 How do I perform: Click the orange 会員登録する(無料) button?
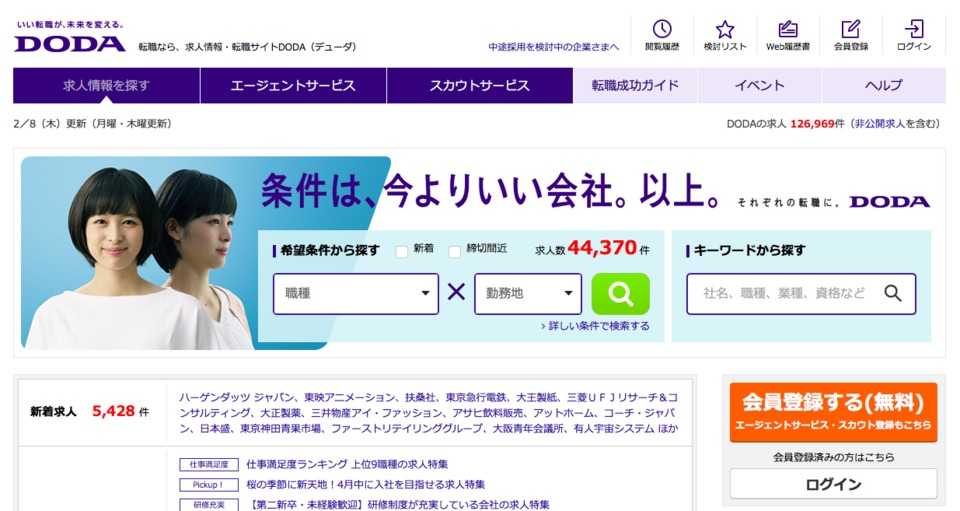(833, 412)
